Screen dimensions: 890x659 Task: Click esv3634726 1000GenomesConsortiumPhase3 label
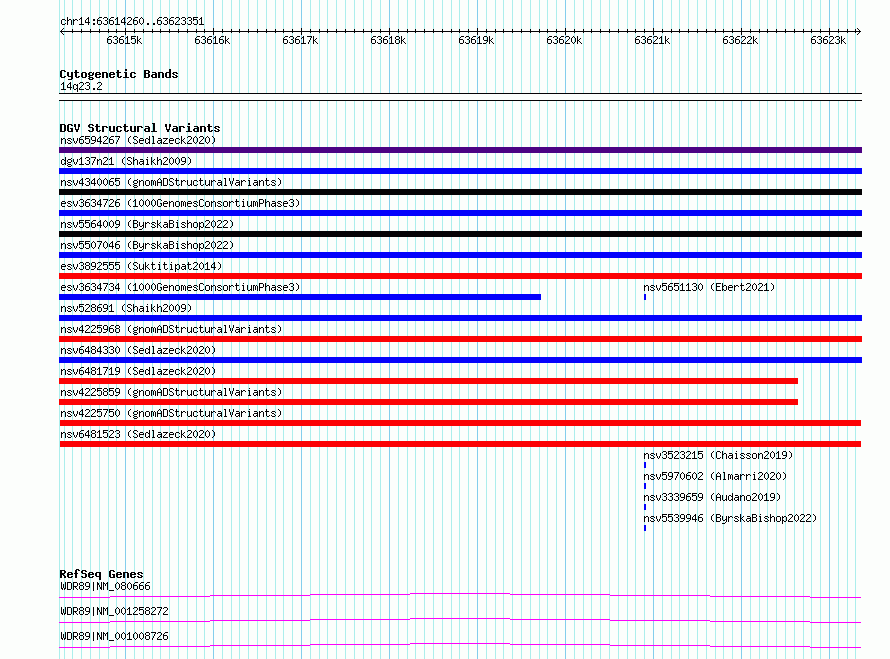coord(180,203)
